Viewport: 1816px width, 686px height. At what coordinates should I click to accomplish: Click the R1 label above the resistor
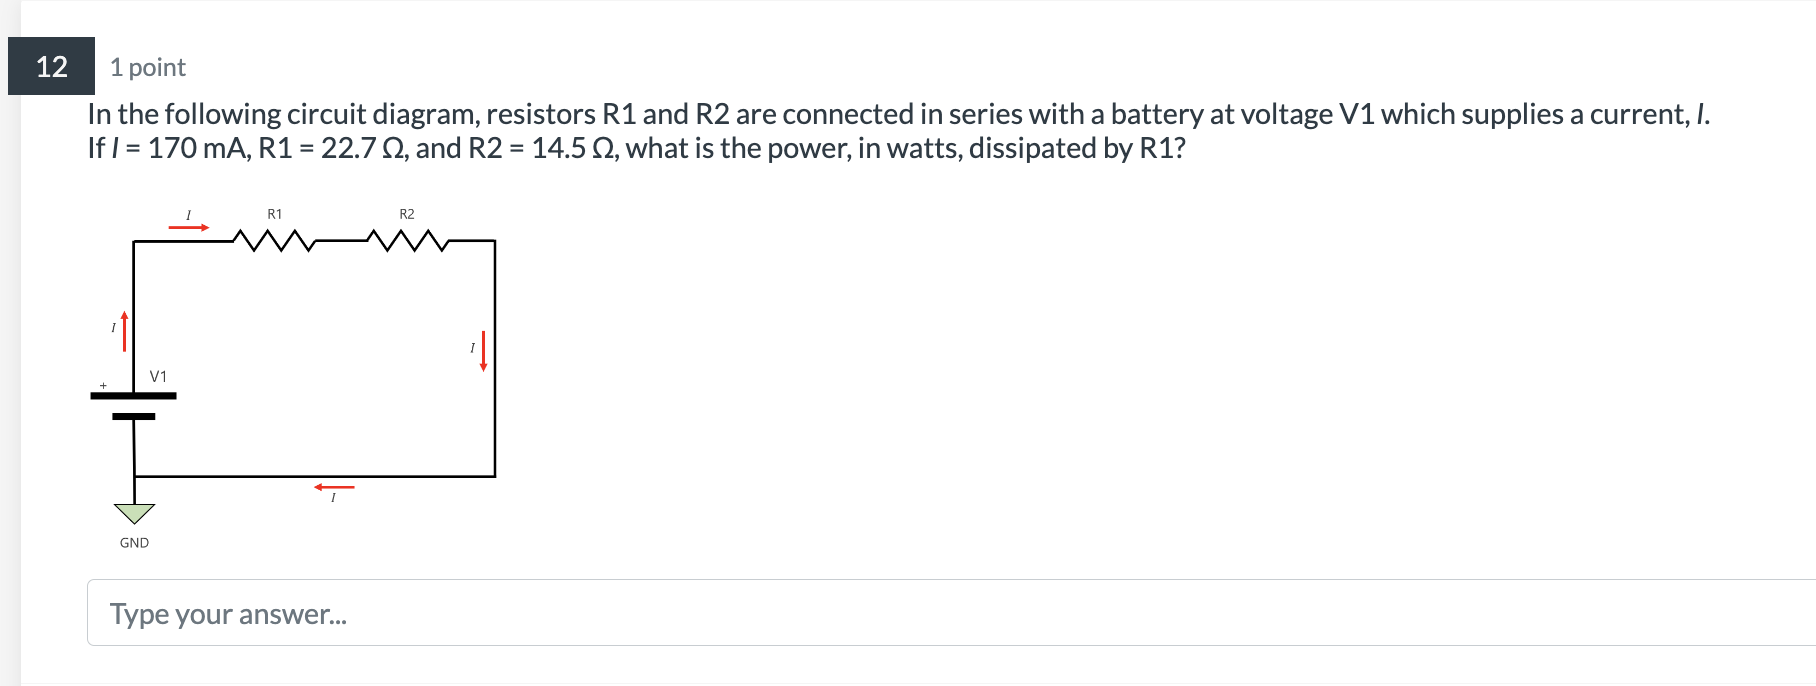click(274, 213)
